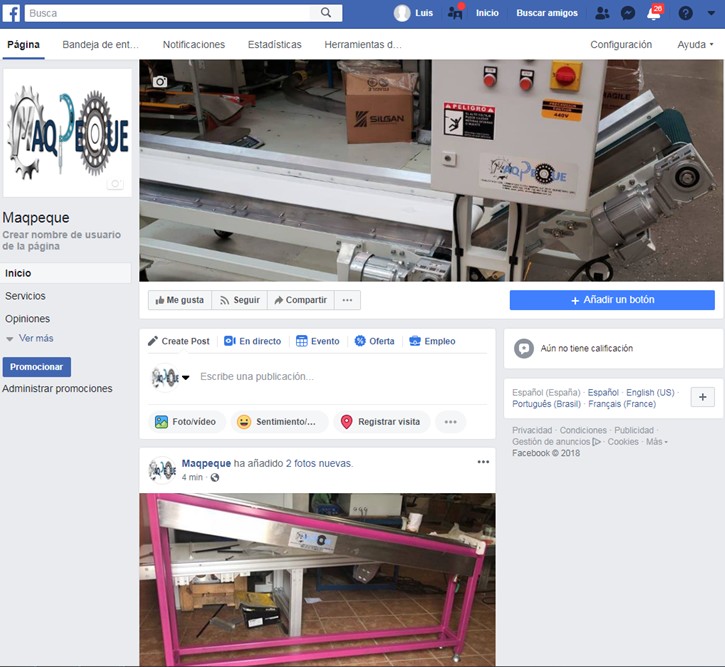
Task: Open Cookies footer link
Action: tap(623, 442)
